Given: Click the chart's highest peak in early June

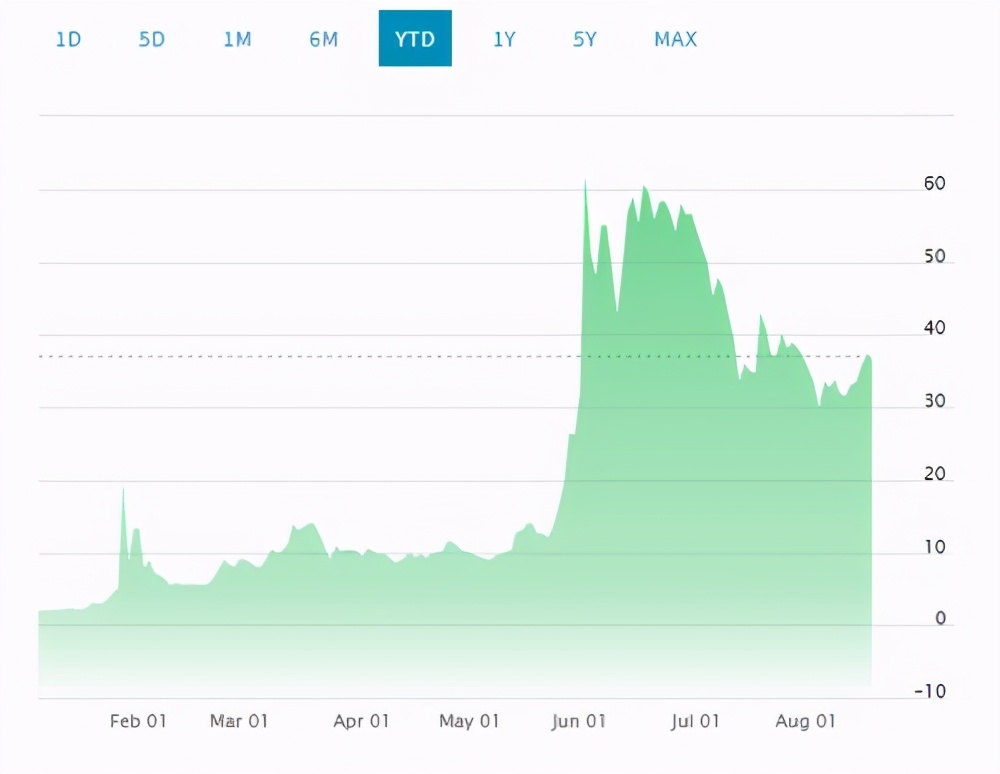Looking at the screenshot, I should [x=585, y=183].
